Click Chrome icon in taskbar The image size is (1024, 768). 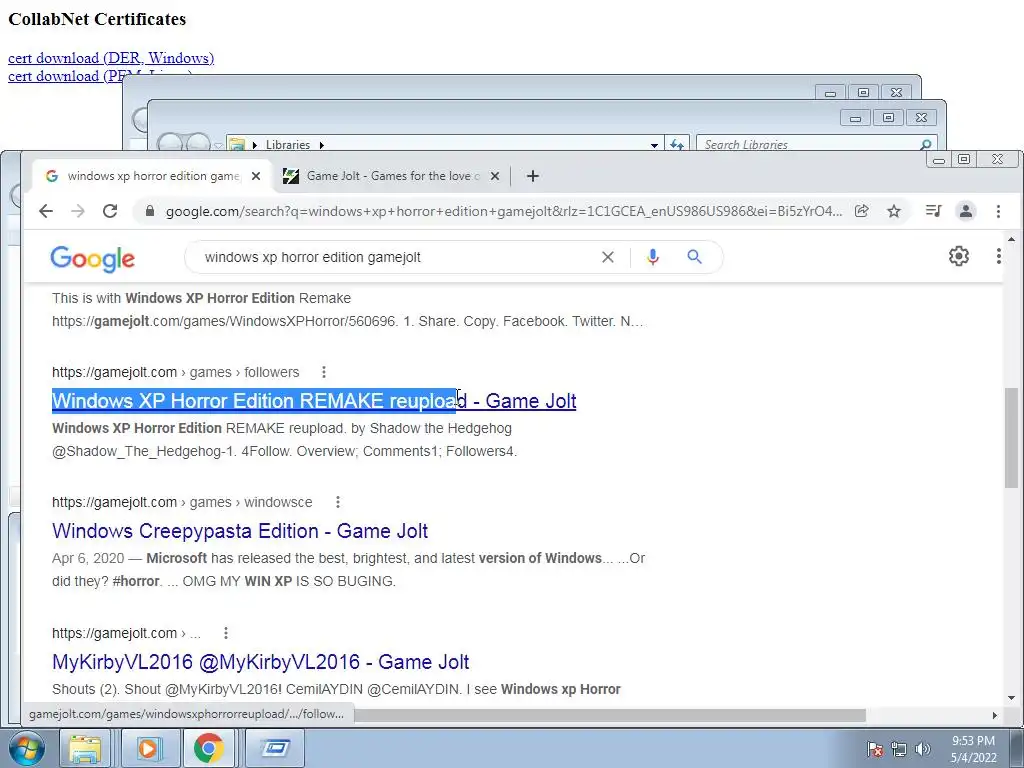coord(209,748)
